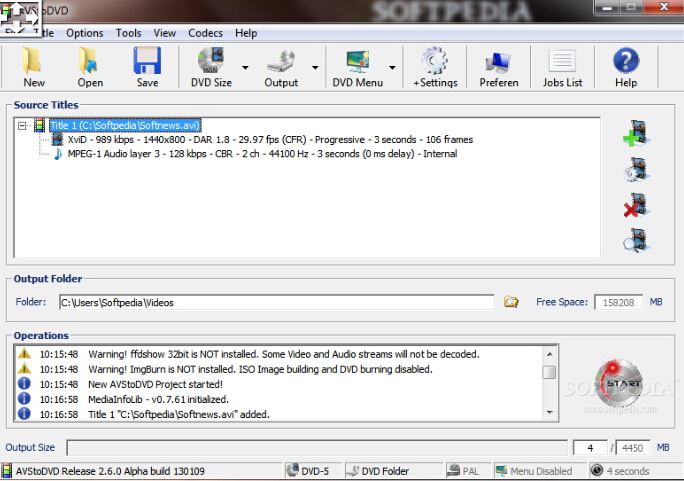Image resolution: width=684 pixels, height=481 pixels.
Task: Browse output folder with the folder icon
Action: [x=511, y=302]
